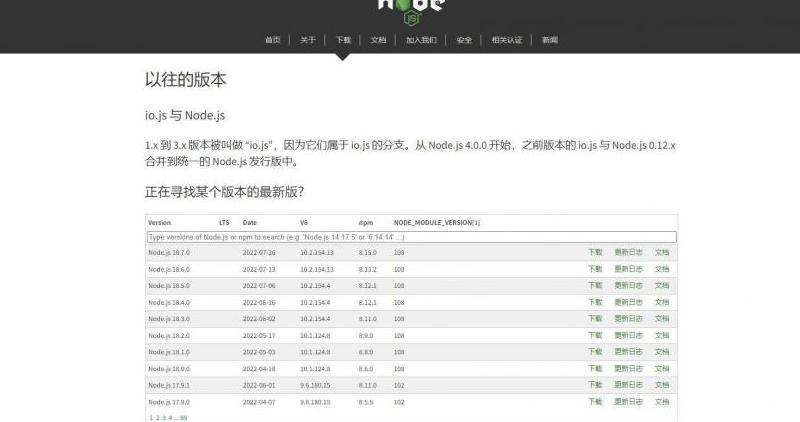The width and height of the screenshot is (800, 422).
Task: Open 更新日志 for Node.js 18.3.0
Action: point(628,318)
